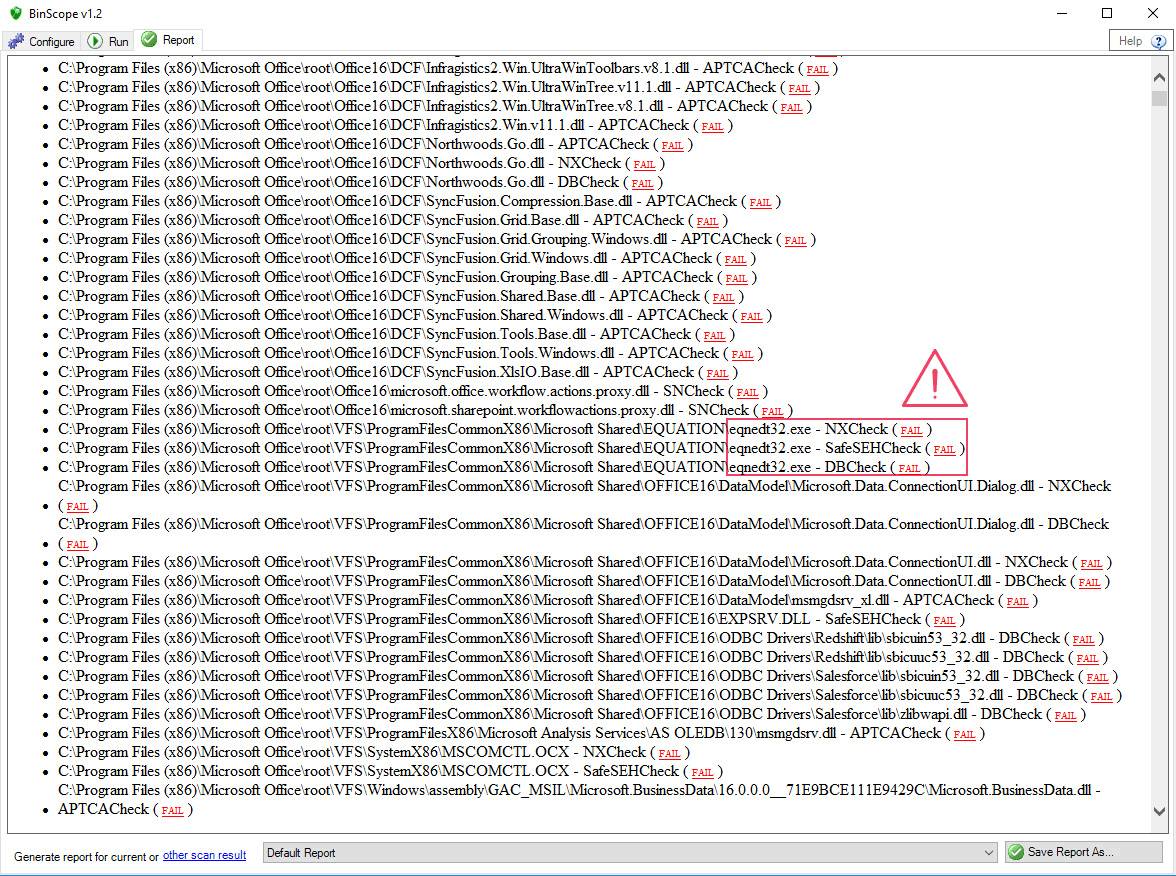
Task: Open FAIL link for SyncFusion.Tools.Windows.dll
Action: pyautogui.click(x=742, y=354)
